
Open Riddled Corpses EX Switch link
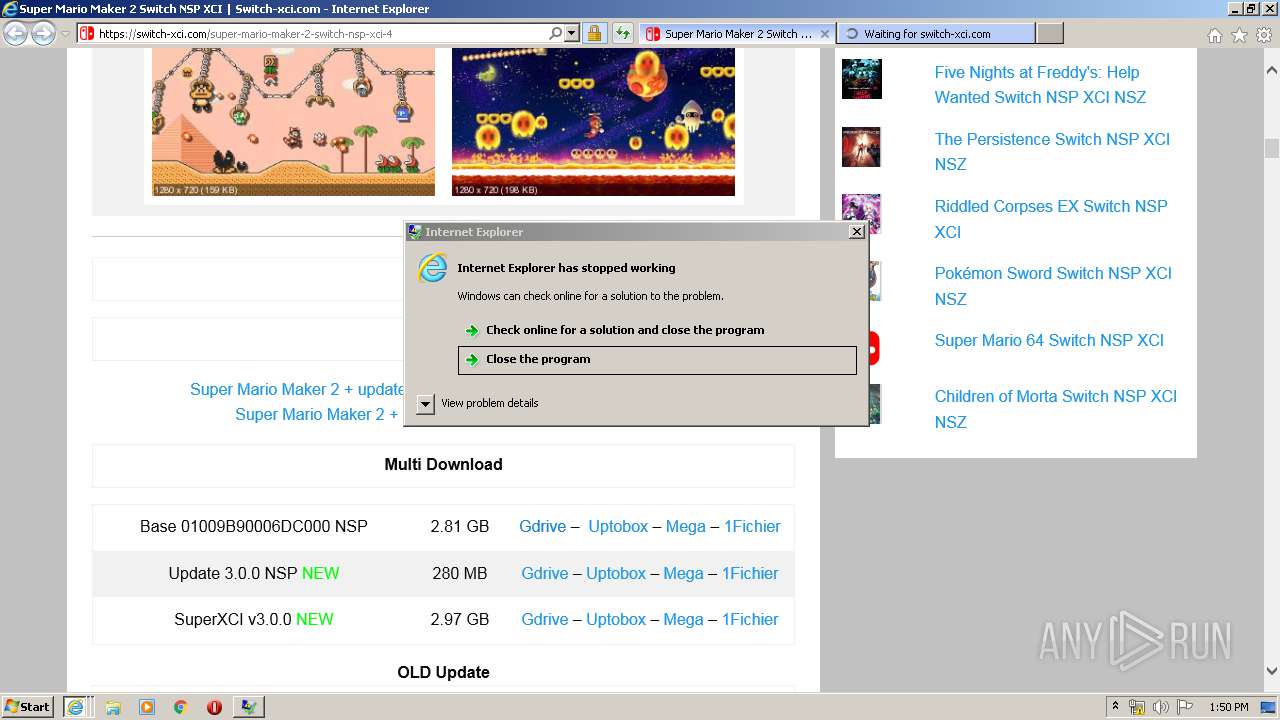coord(1051,219)
